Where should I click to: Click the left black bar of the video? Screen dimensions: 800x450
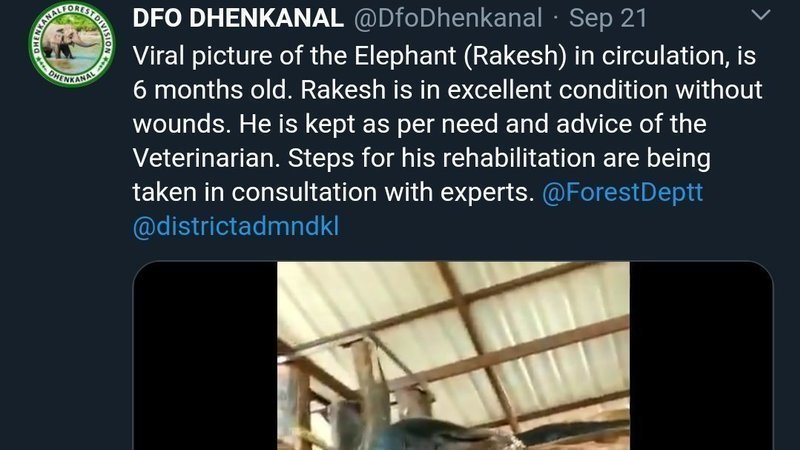click(206, 356)
